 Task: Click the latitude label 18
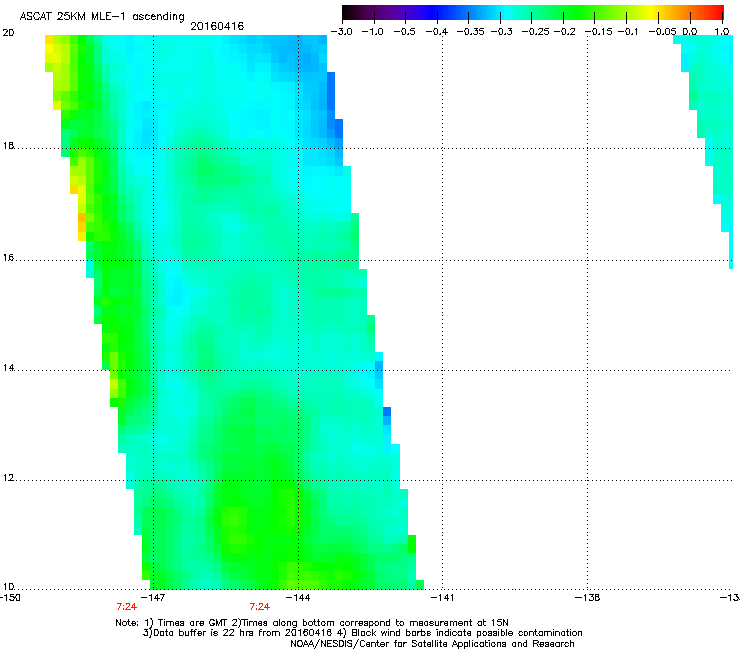[x=8, y=146]
